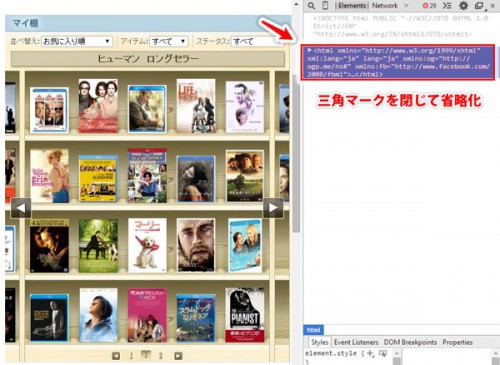Show the console drawer icon
Viewport: 500px width, 365px height.
click(x=447, y=6)
